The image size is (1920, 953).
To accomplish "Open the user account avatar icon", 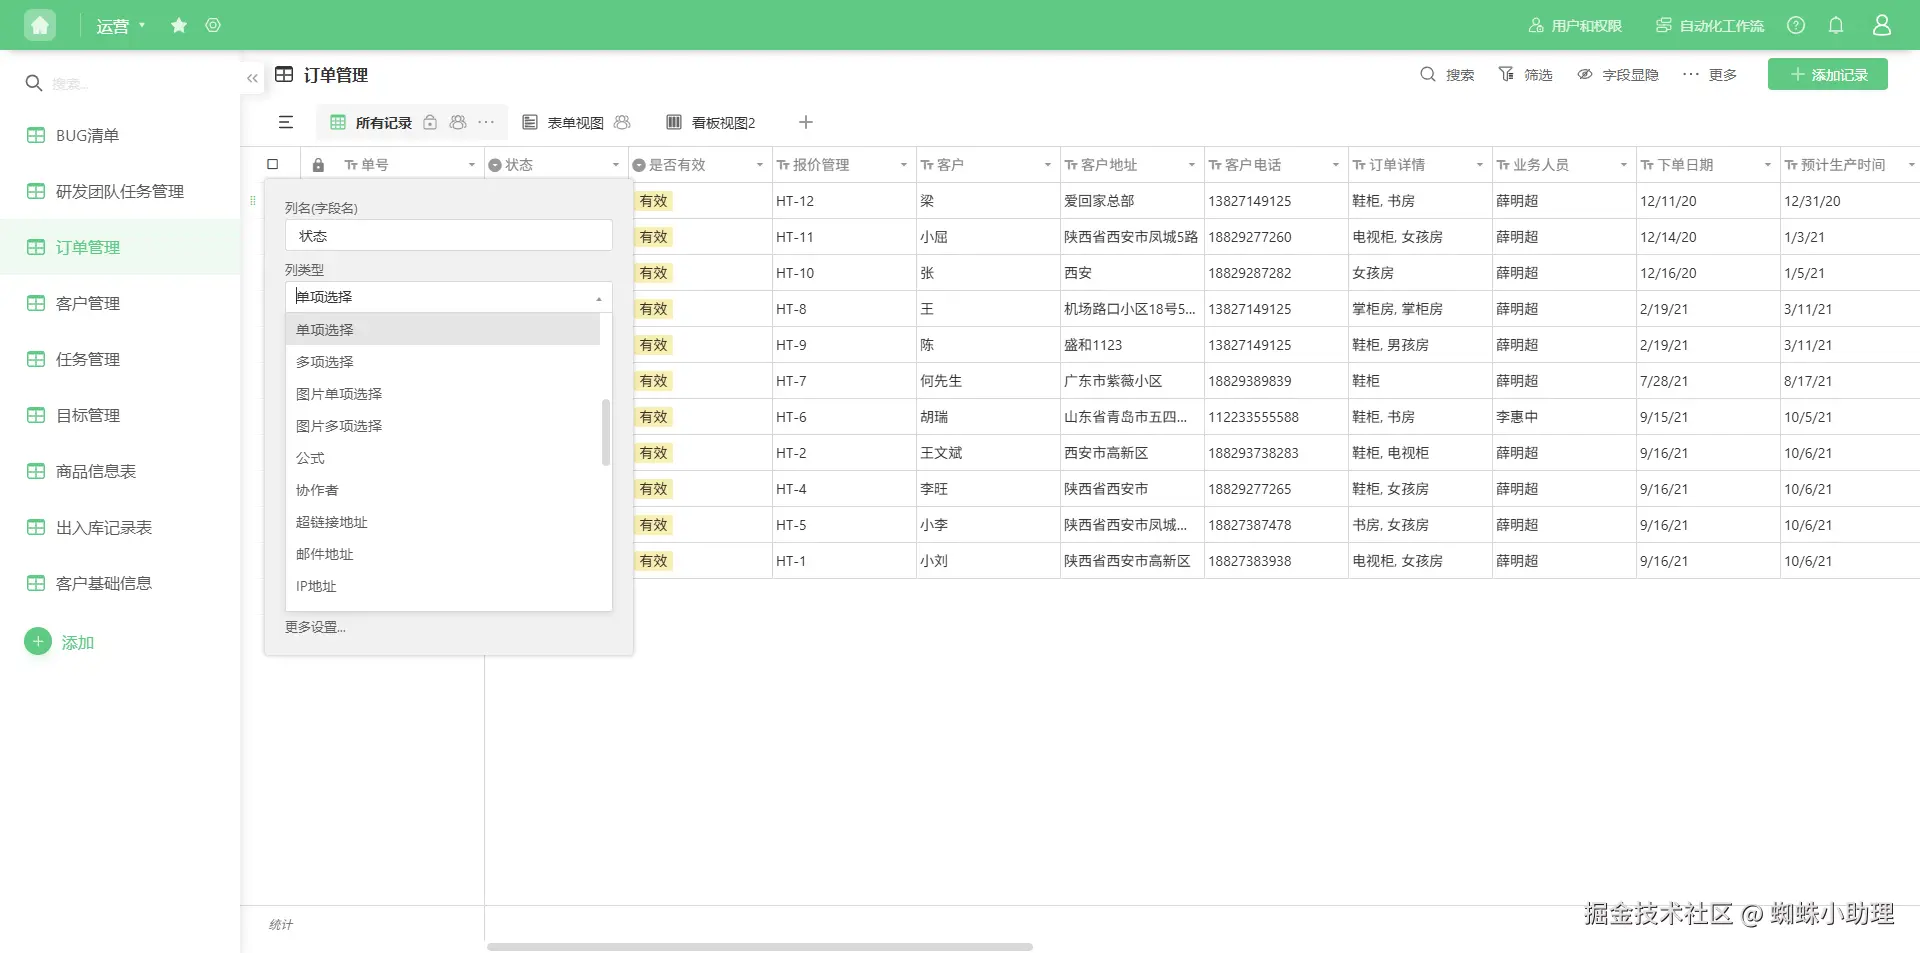I will tap(1882, 25).
